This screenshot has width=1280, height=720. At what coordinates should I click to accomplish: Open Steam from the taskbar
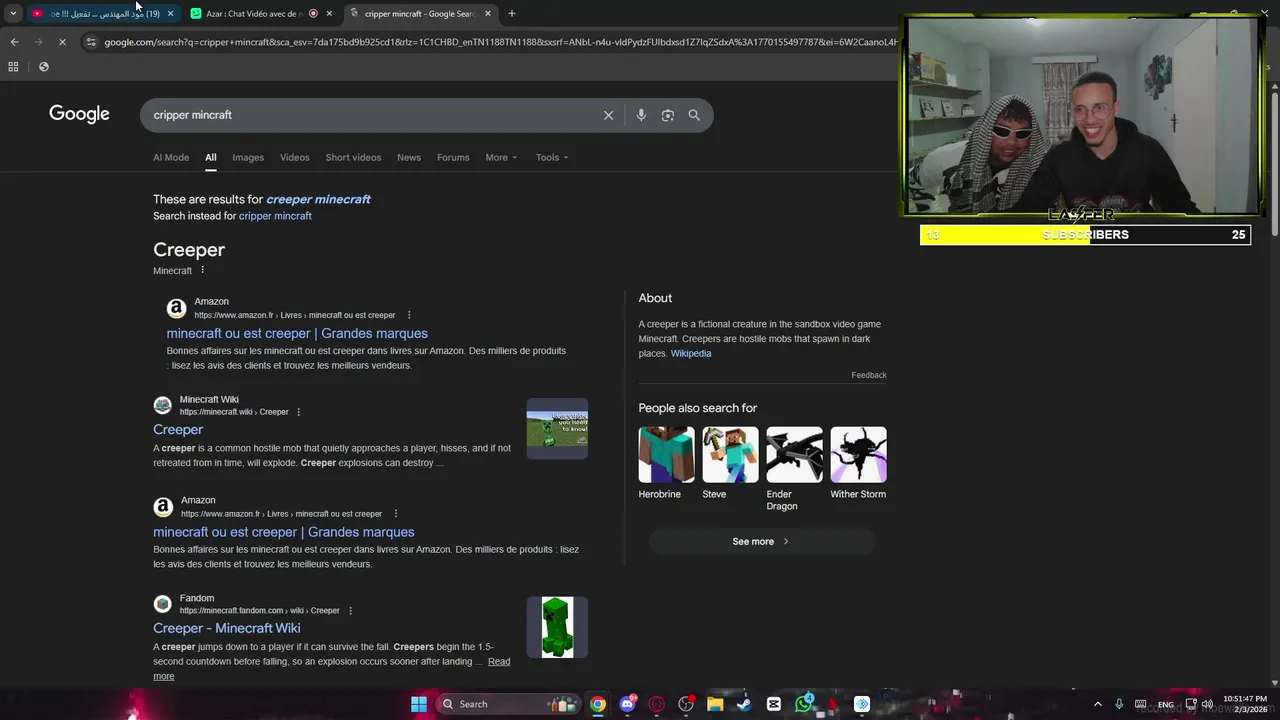pos(744,704)
